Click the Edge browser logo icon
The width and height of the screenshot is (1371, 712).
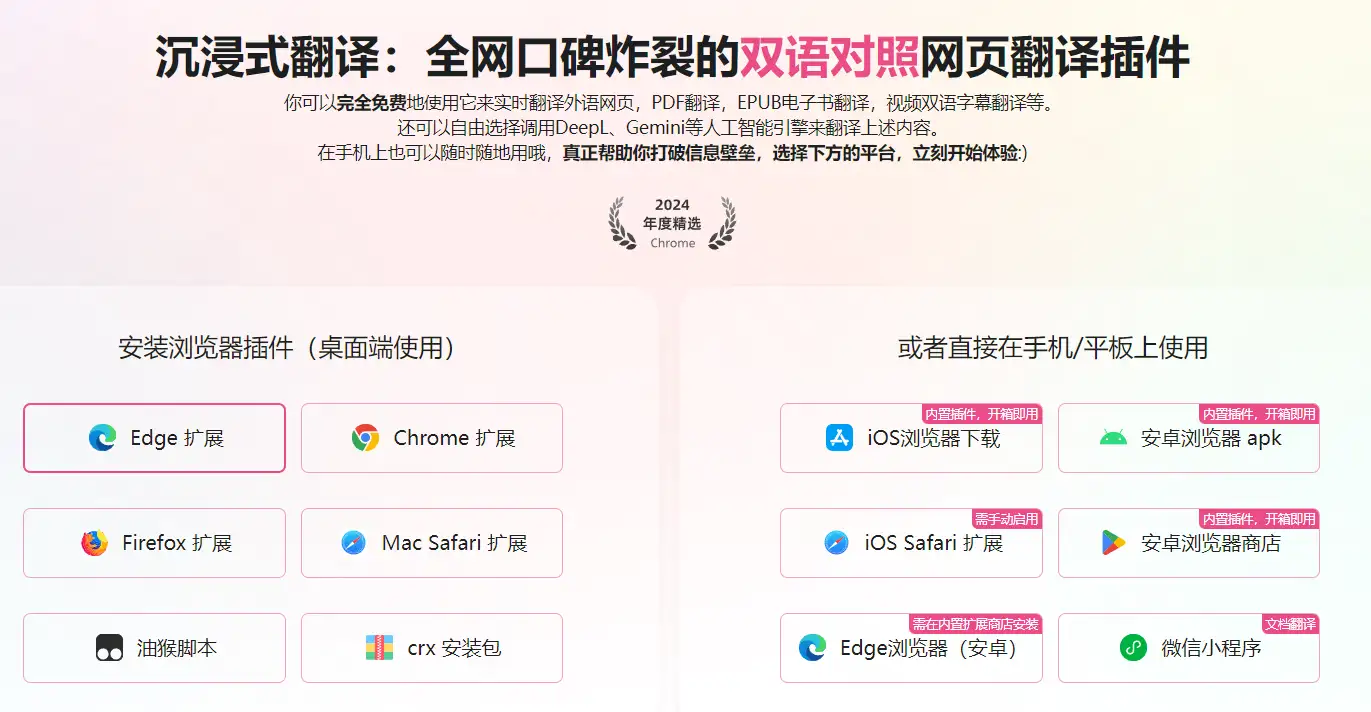click(x=102, y=438)
